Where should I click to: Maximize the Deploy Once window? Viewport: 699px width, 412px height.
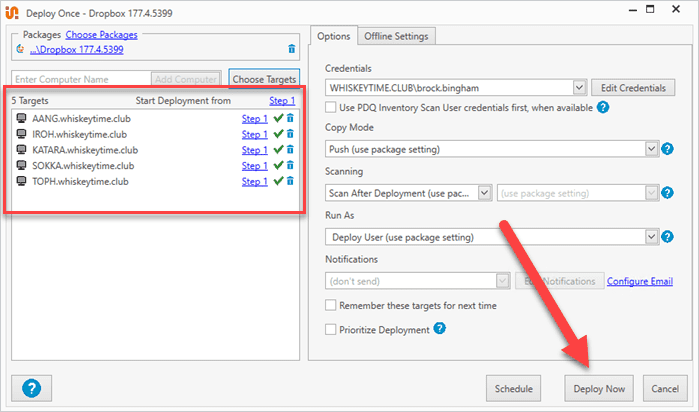pyautogui.click(x=650, y=9)
